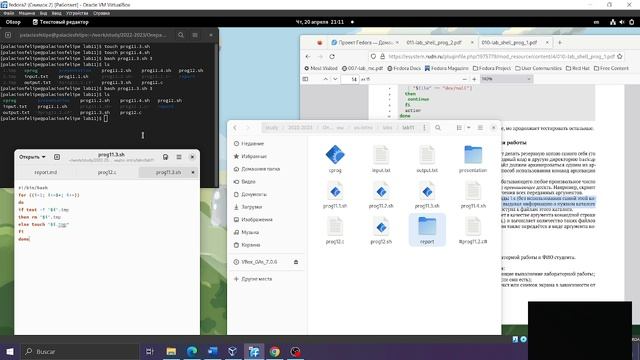Go to previous page in PDF viewer
The image size is (640, 360).
[x=326, y=79]
